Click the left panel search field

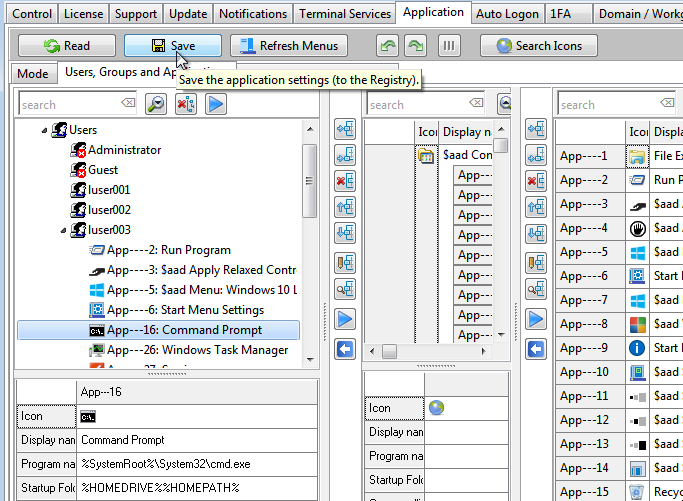pos(70,104)
